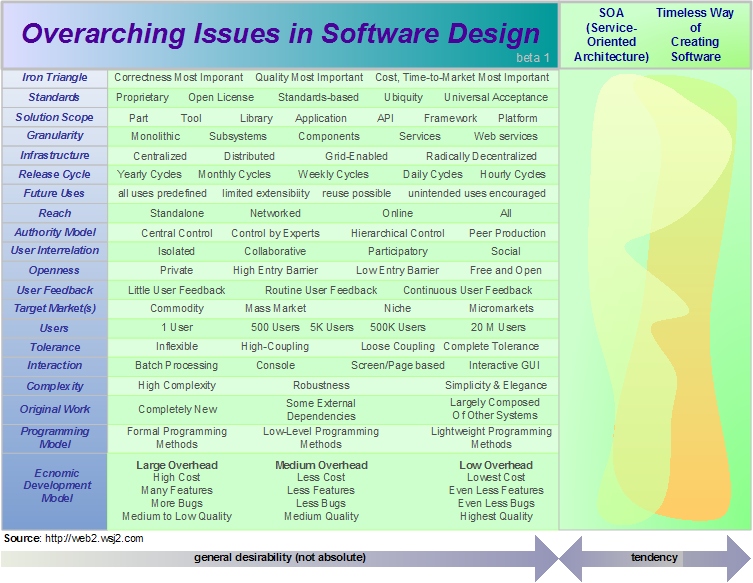Select the 'Reach' row label
Image resolution: width=753 pixels, height=583 pixels.
pyautogui.click(x=55, y=213)
